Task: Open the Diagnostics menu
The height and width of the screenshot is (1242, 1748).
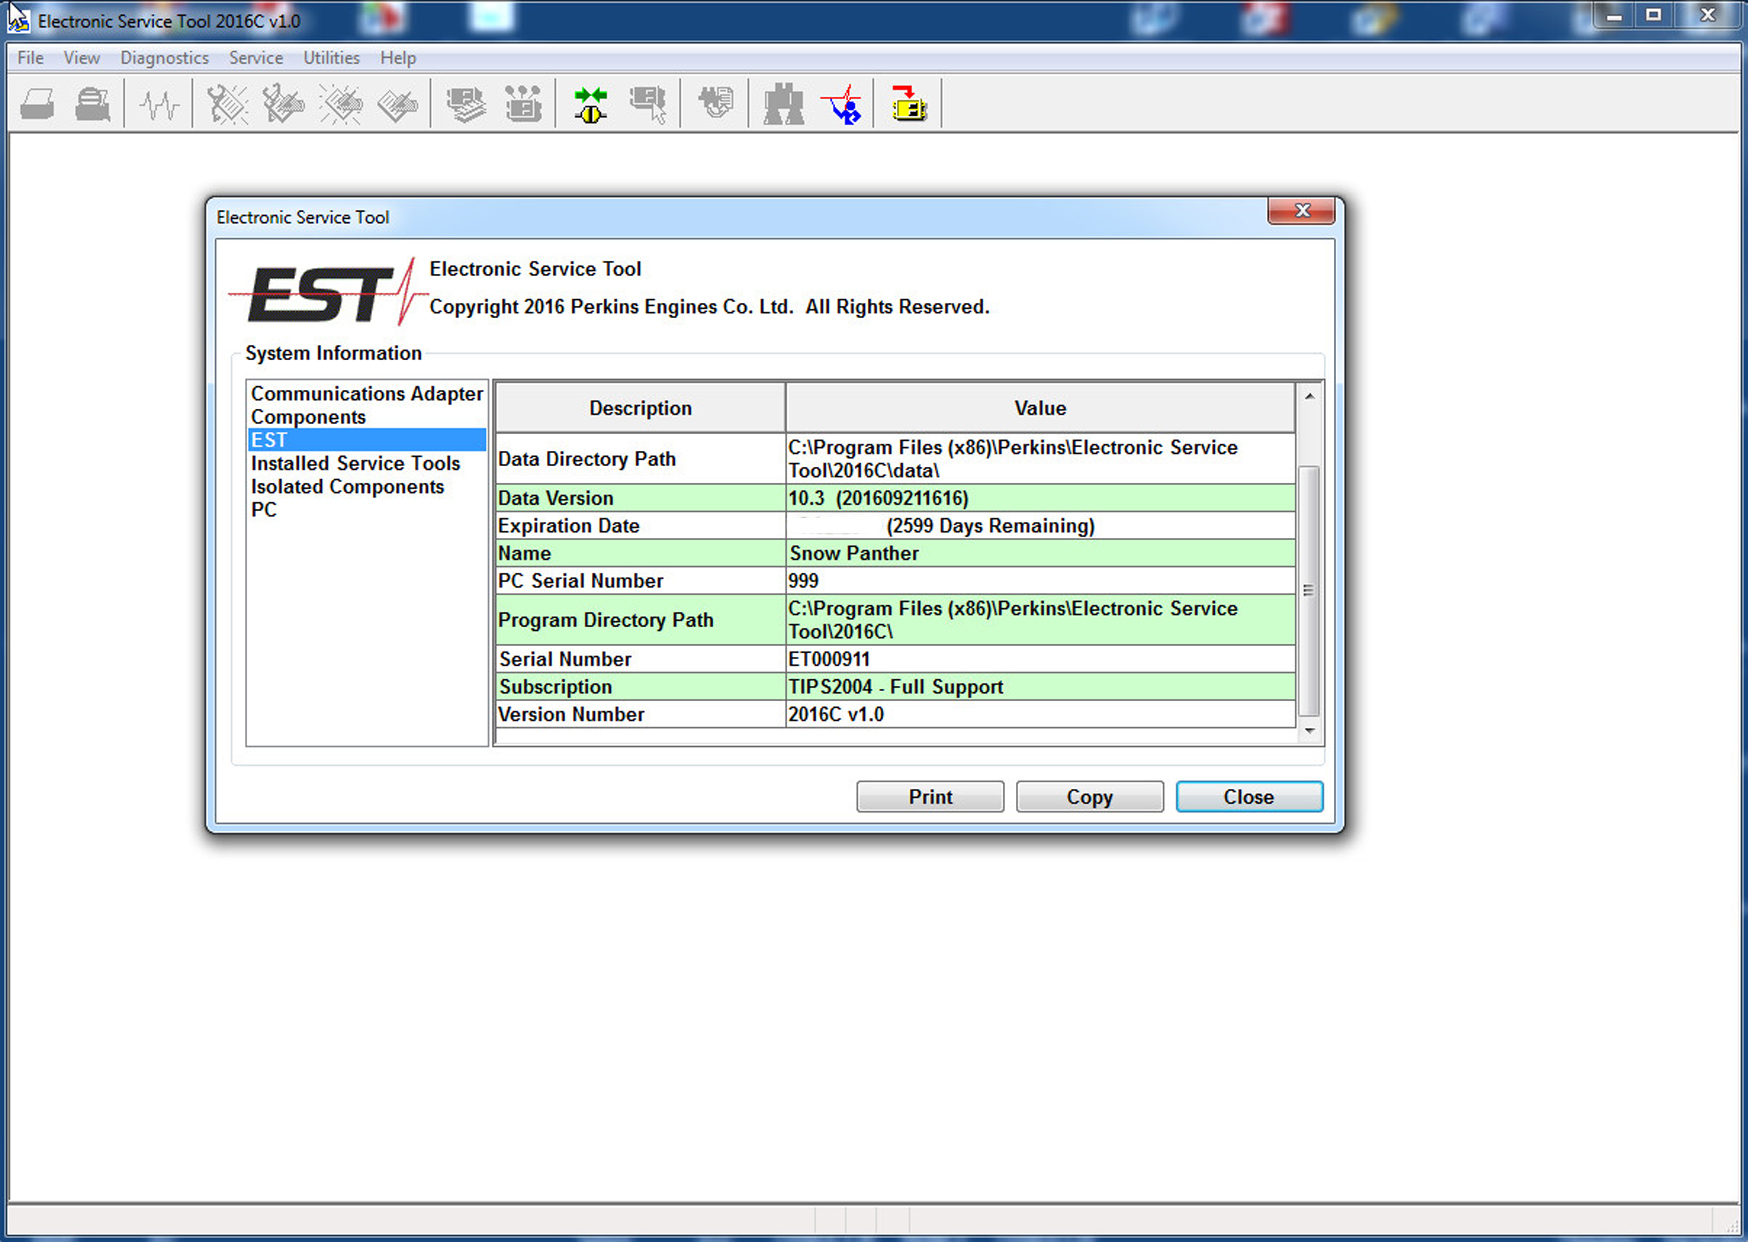Action: click(164, 58)
